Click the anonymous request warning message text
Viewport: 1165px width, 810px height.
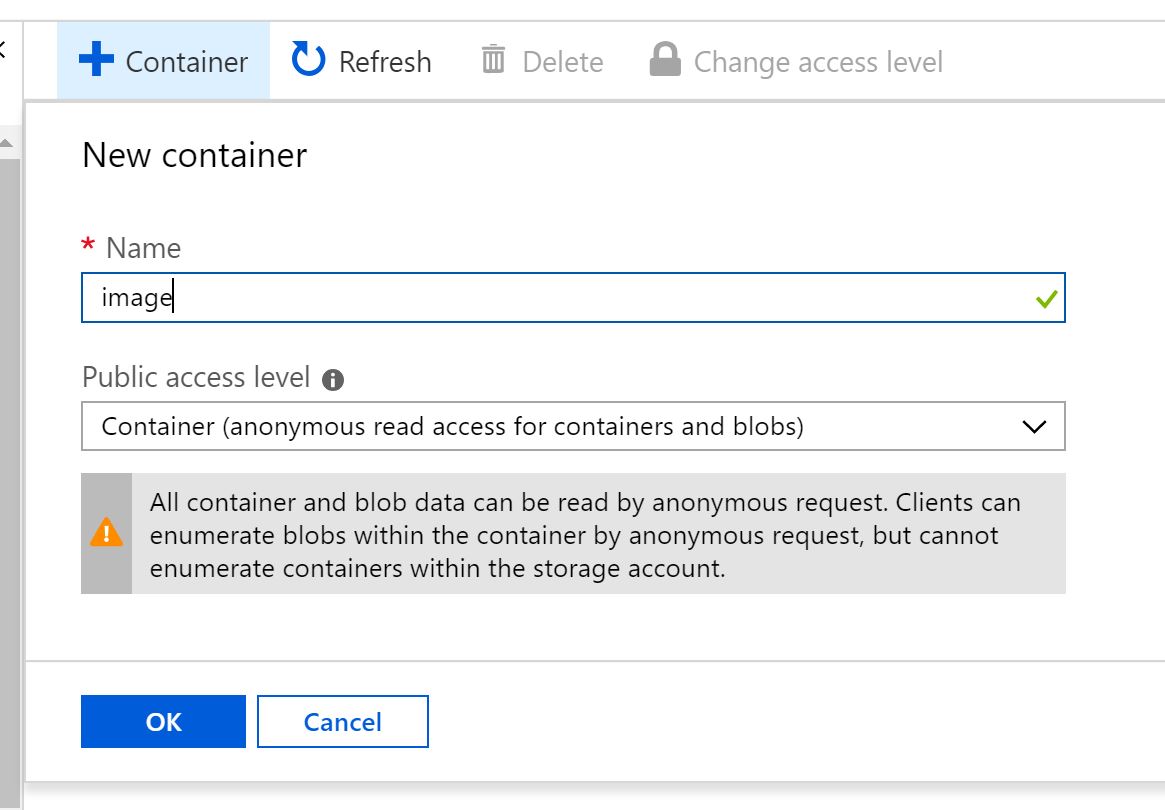[x=585, y=535]
